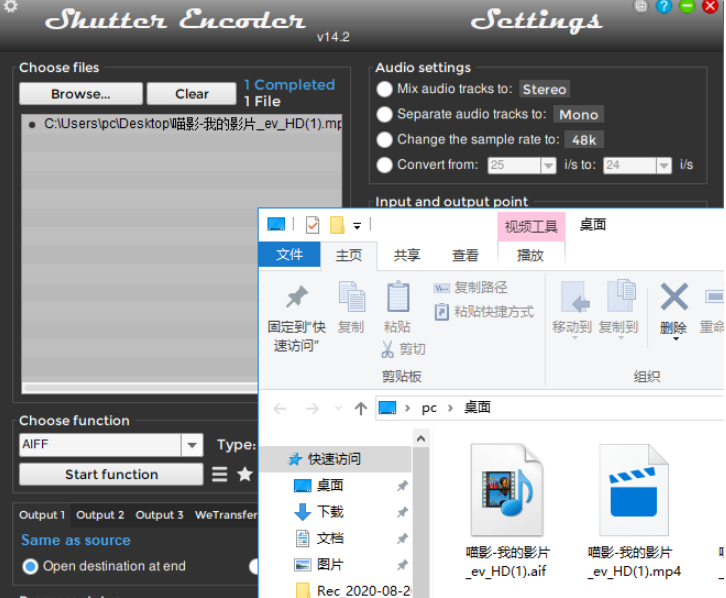
Task: Click Paste shortcut in the ribbon
Action: click(x=484, y=311)
